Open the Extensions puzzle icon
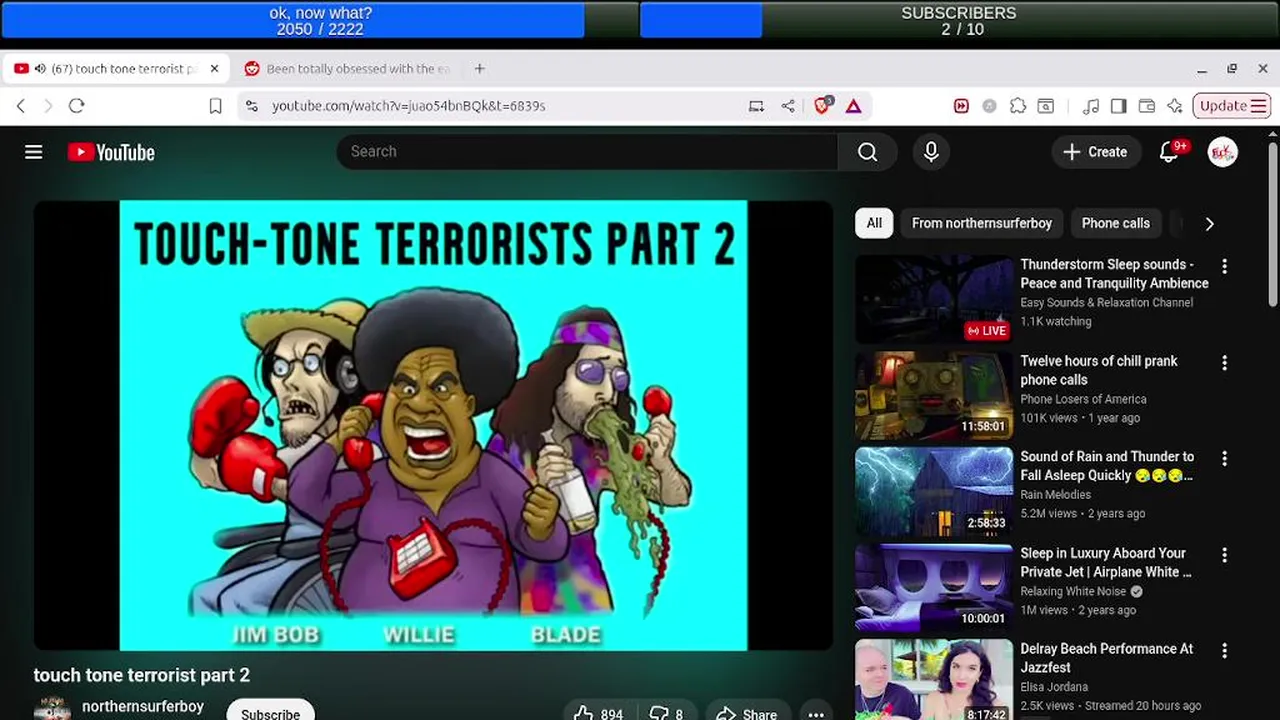Viewport: 1280px width, 720px height. (1018, 106)
